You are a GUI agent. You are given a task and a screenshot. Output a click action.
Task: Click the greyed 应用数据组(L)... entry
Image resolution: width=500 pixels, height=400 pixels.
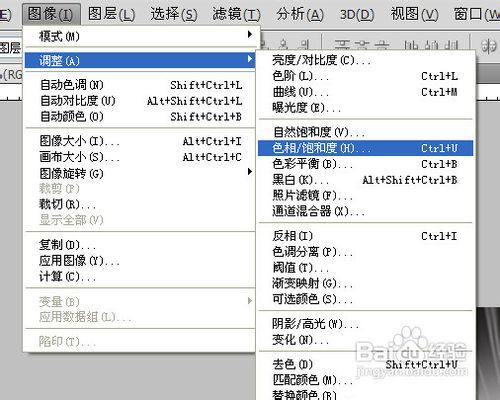[140, 317]
